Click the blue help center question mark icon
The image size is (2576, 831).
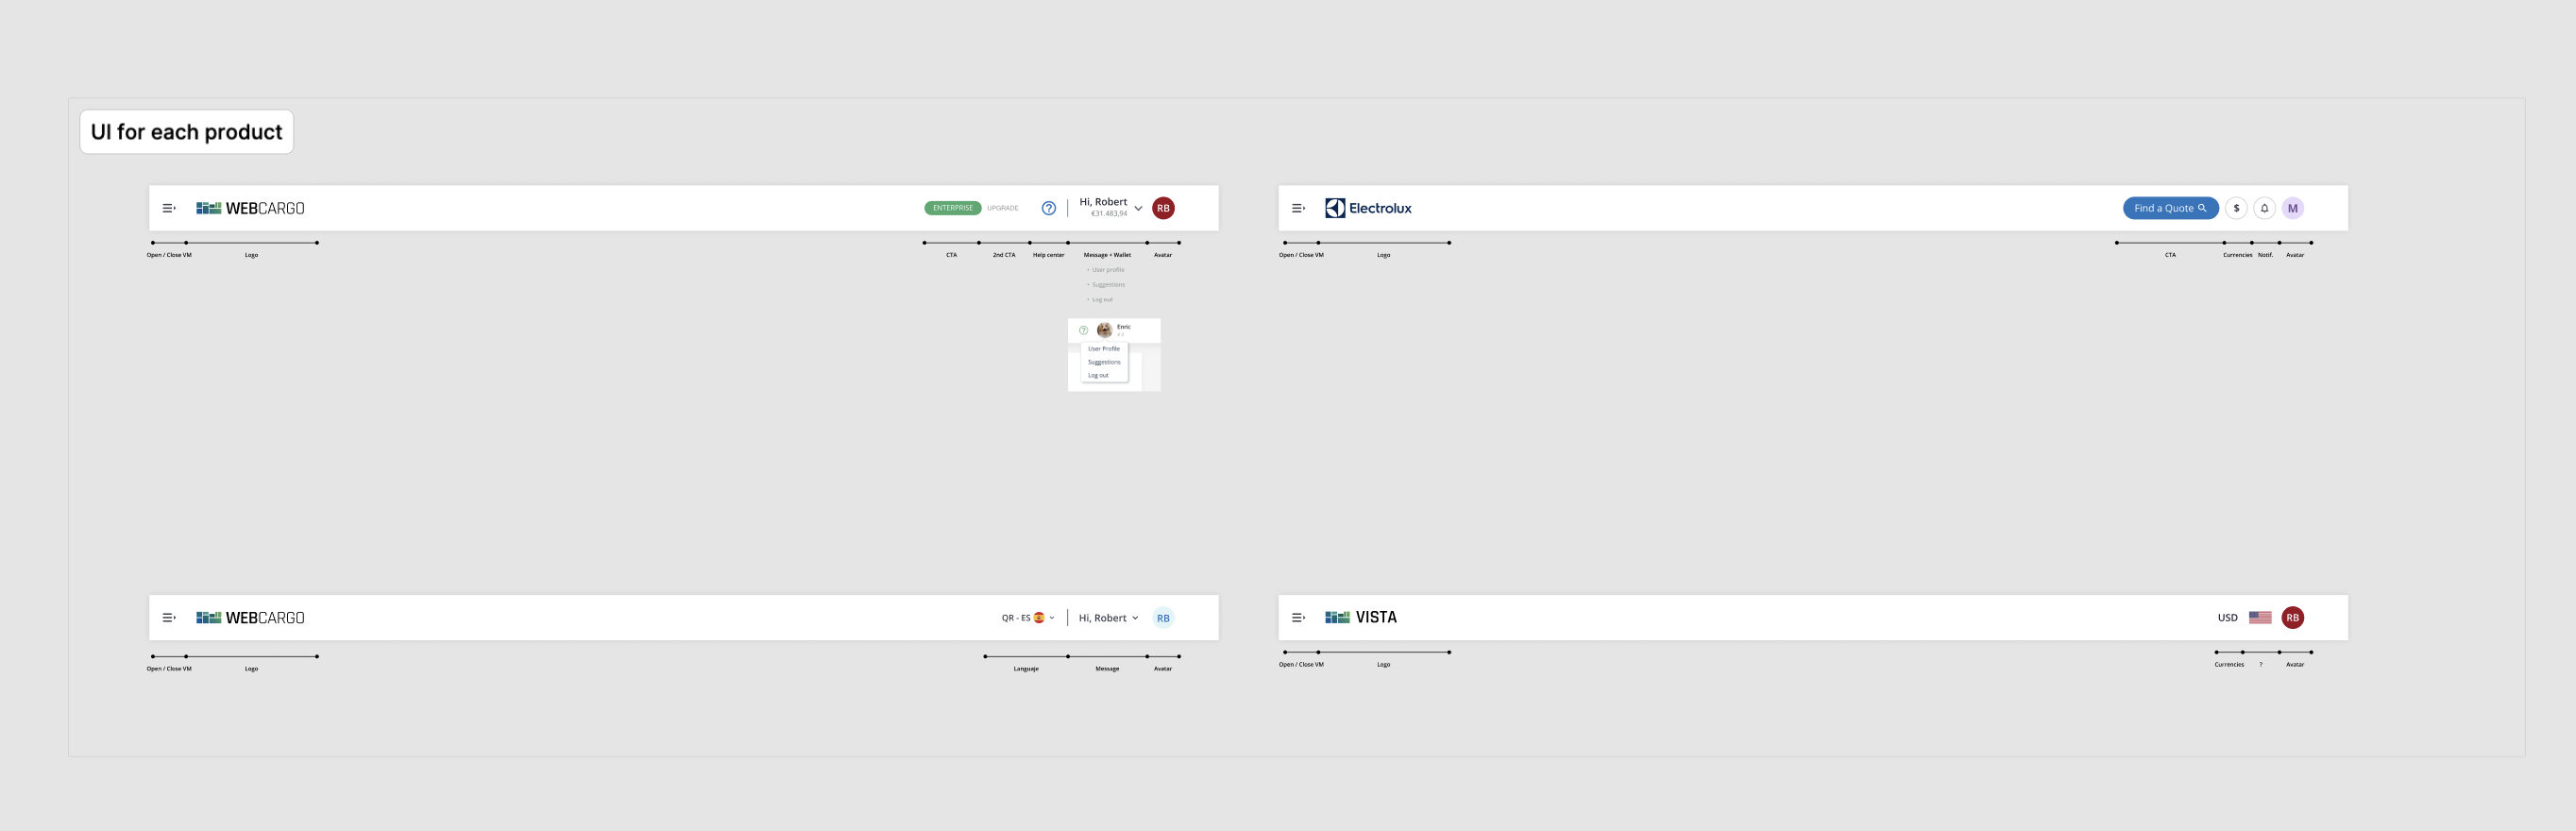click(1048, 208)
